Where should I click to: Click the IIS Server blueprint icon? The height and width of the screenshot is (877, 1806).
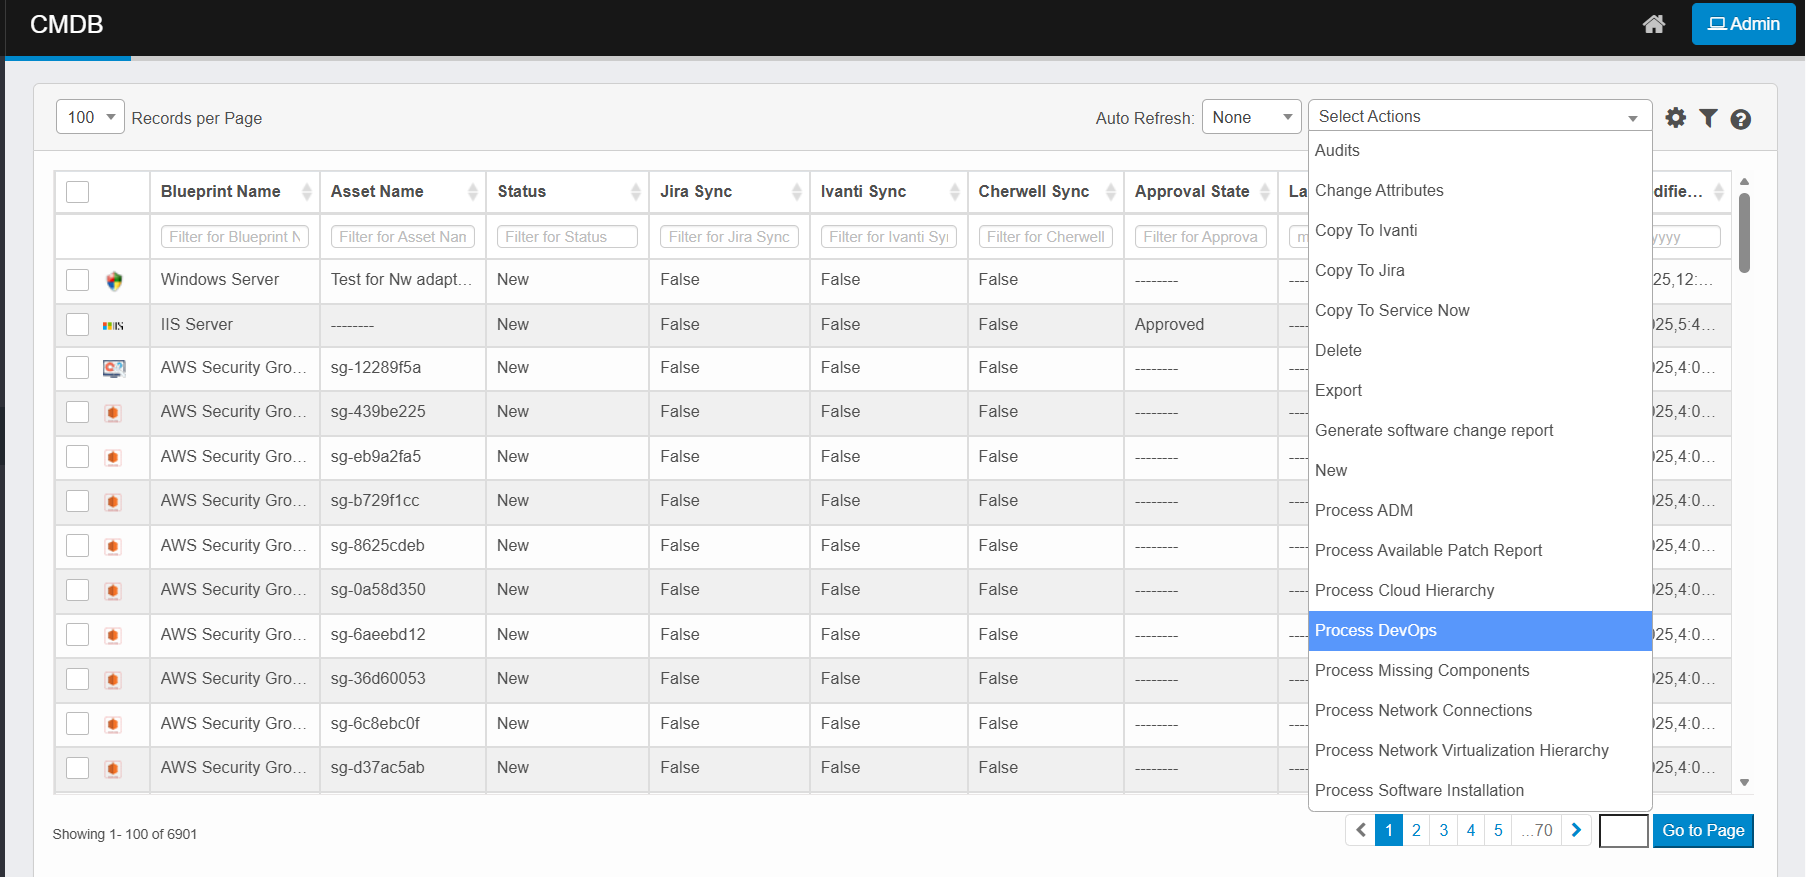tap(114, 325)
